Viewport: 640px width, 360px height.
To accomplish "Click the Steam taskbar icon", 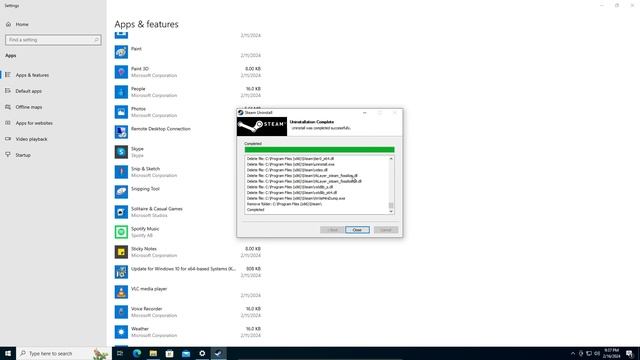I will click(x=218, y=353).
